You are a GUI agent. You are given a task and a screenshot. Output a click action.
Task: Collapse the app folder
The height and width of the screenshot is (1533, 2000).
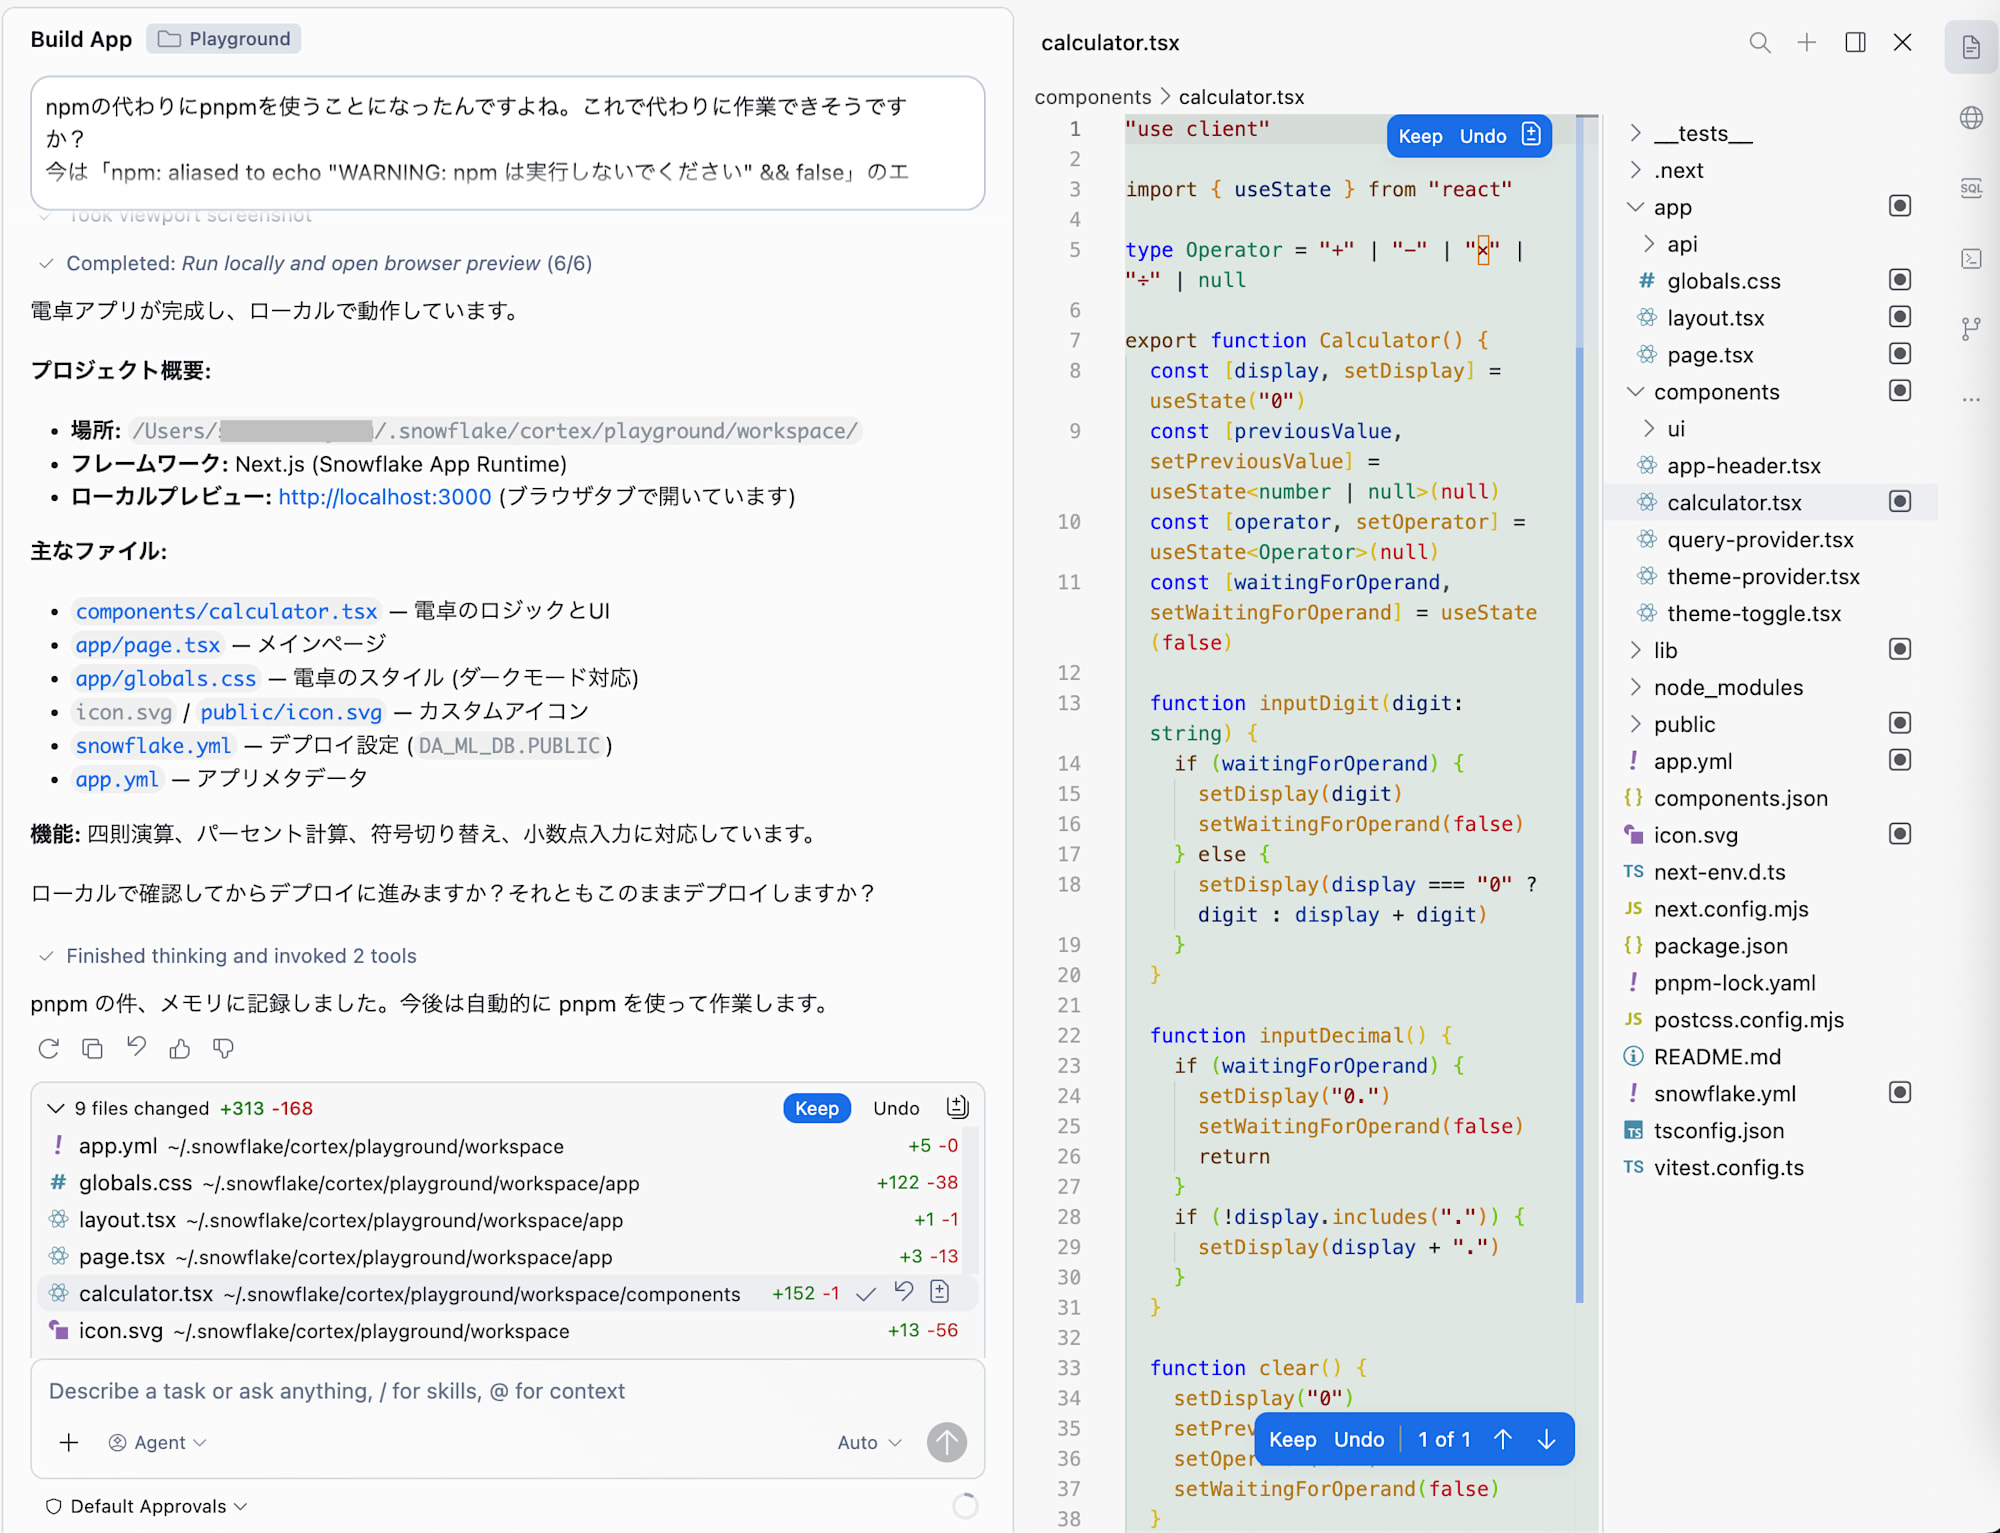1635,207
